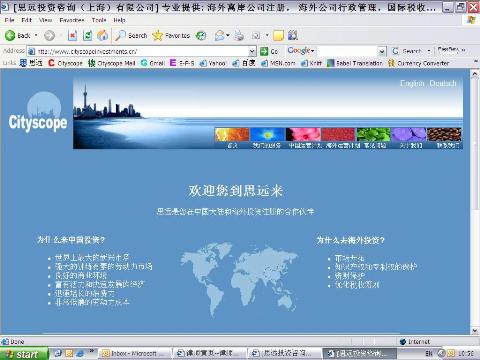
Task: Switch the site to Deutsch
Action: [443, 83]
